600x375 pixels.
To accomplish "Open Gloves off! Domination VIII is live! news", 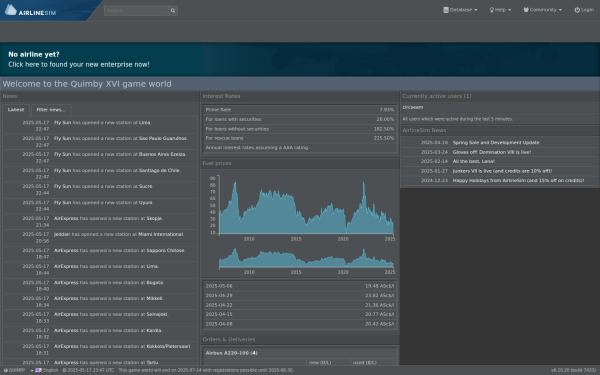I will pyautogui.click(x=492, y=152).
